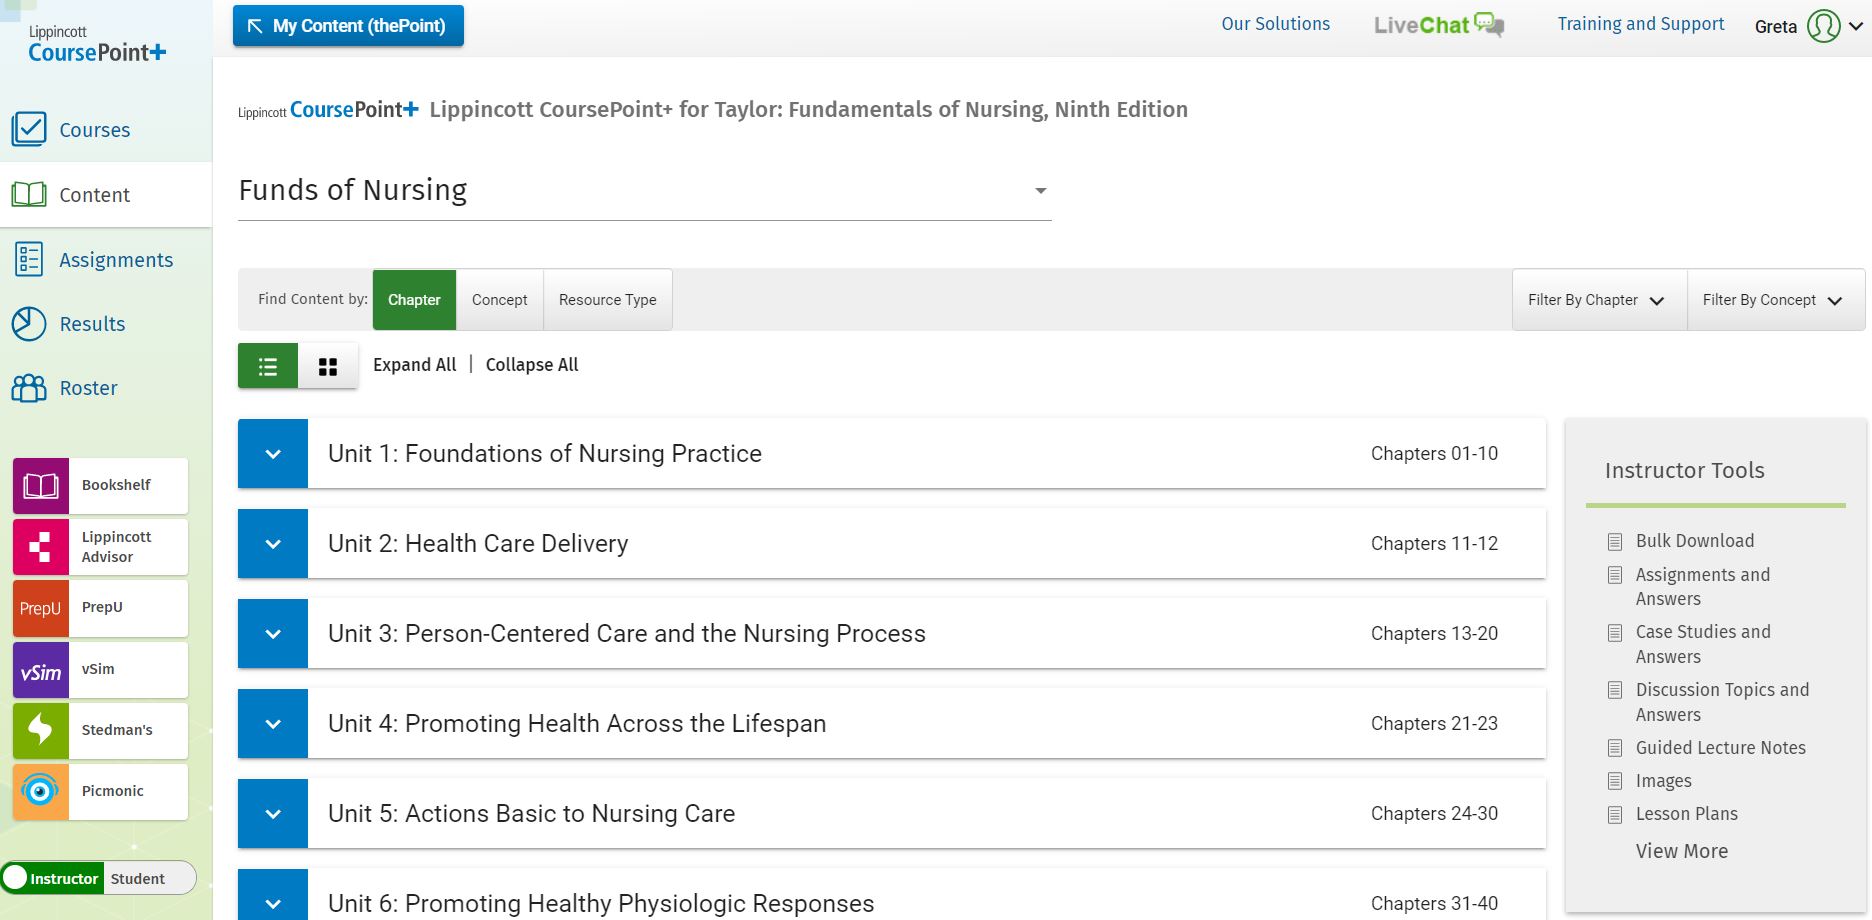Expand Unit 1: Foundations of Nursing Practice

[273, 454]
